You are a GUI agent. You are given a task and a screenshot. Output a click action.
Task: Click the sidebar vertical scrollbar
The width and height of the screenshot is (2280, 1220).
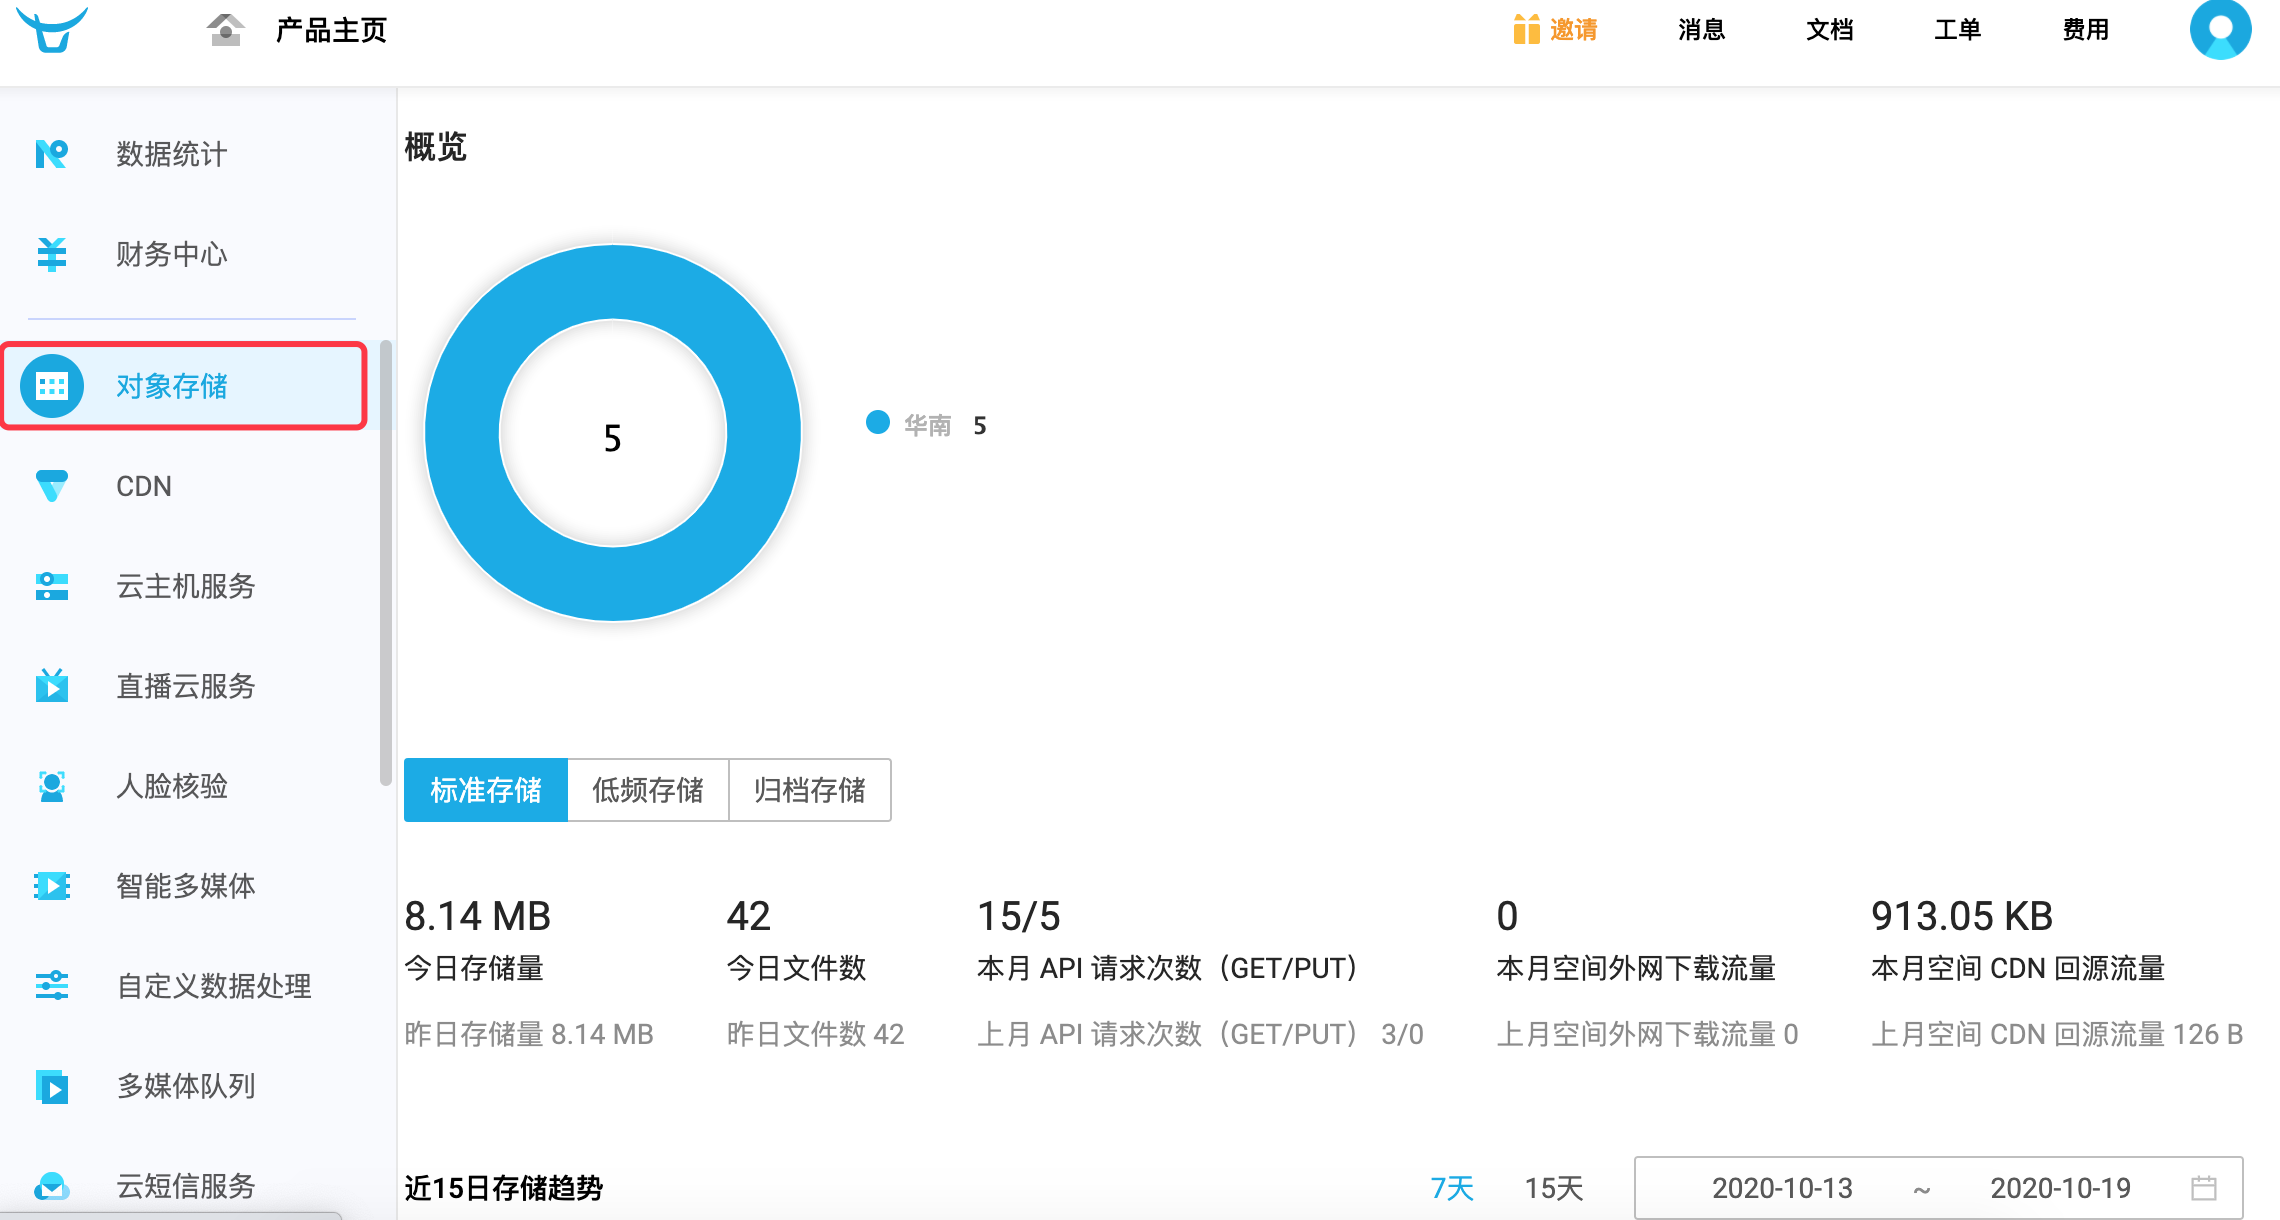pyautogui.click(x=386, y=563)
